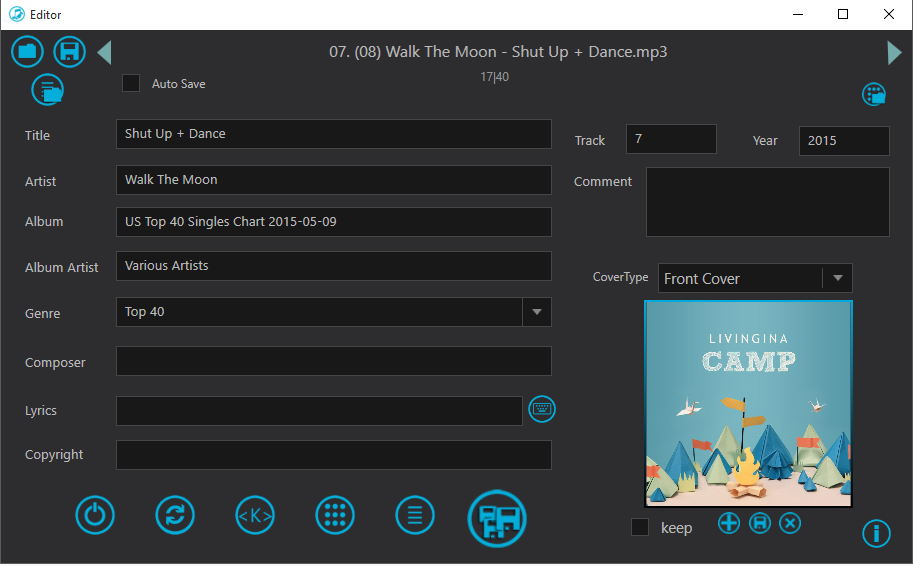Viewport: 913px width, 566px height.
Task: Enable the Auto Save checkbox
Action: tap(131, 83)
